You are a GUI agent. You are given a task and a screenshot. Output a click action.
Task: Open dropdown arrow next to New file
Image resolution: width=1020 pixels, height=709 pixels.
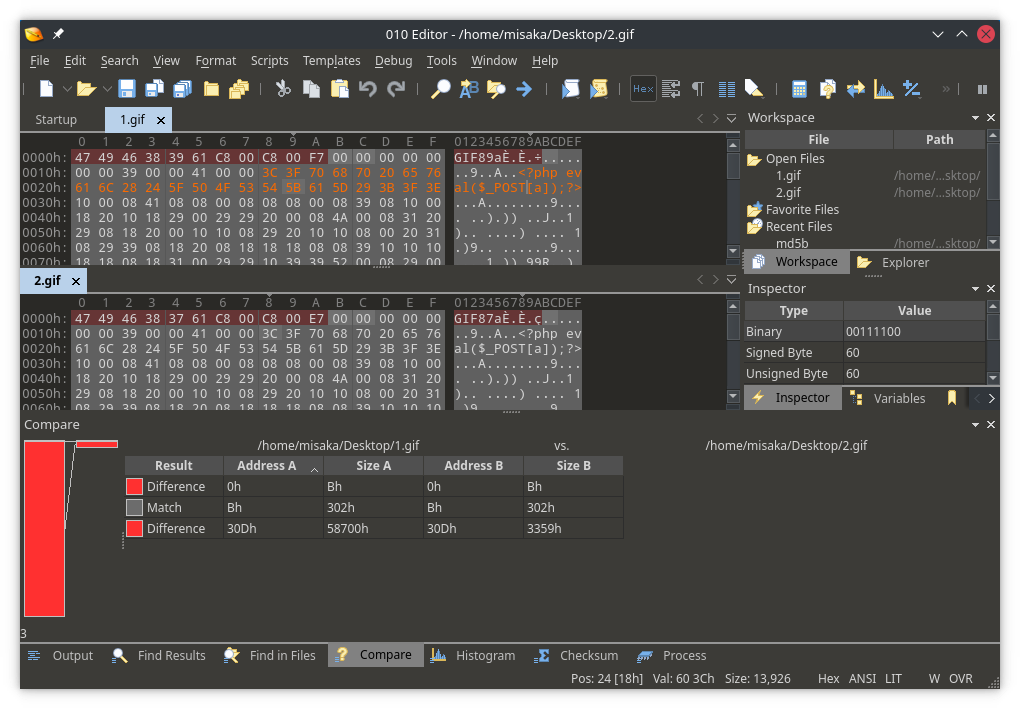coord(67,89)
